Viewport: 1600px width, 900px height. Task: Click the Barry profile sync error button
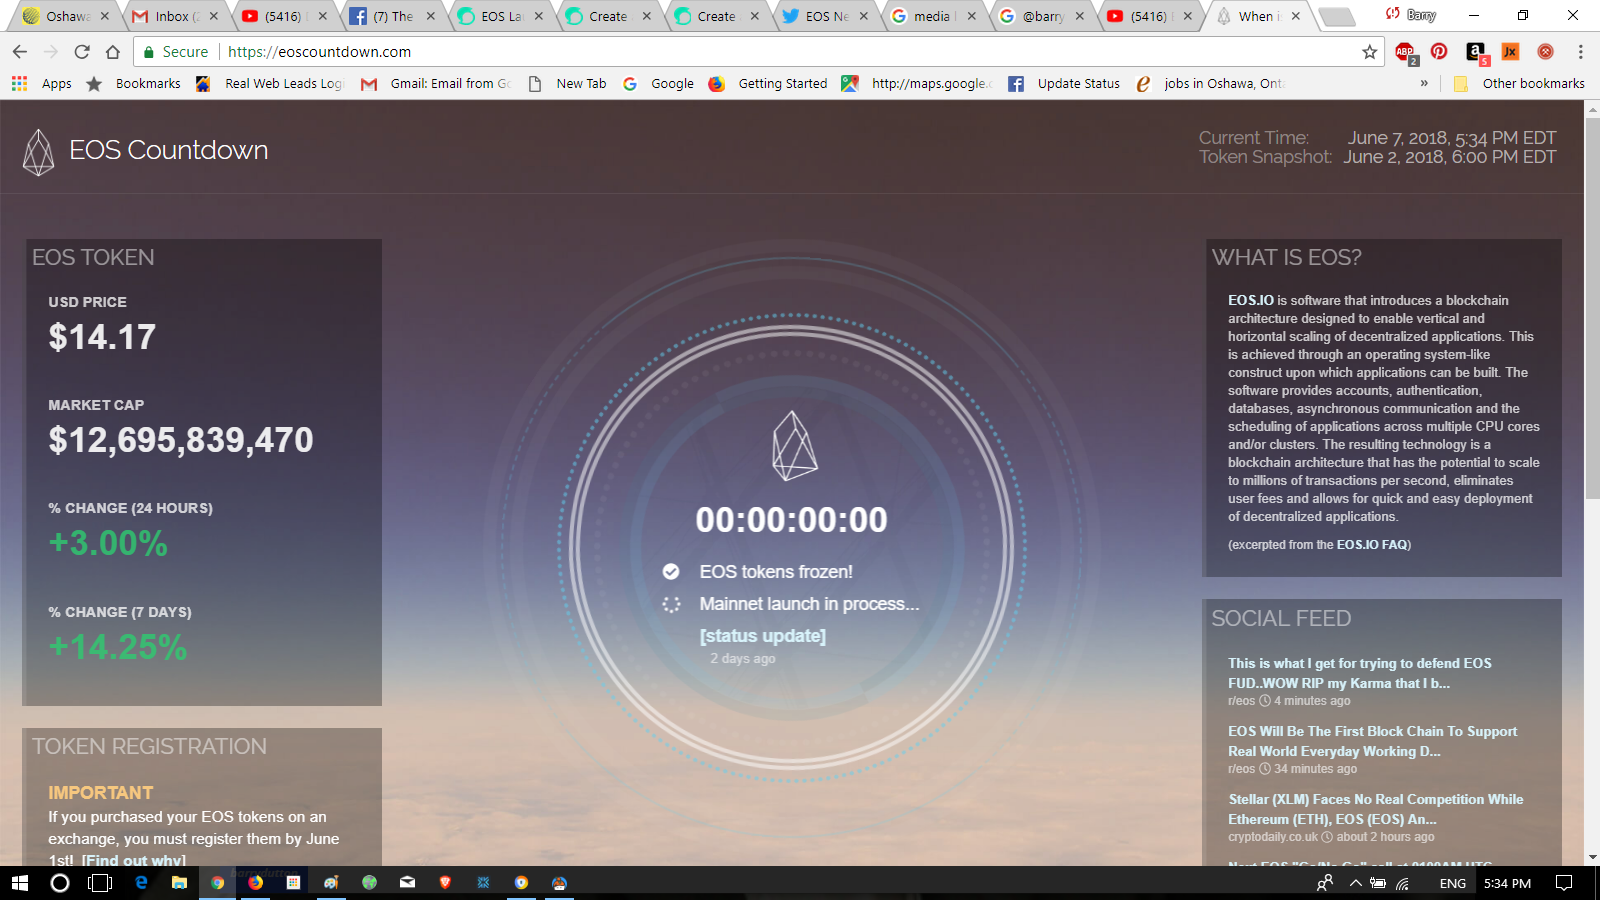[1411, 15]
